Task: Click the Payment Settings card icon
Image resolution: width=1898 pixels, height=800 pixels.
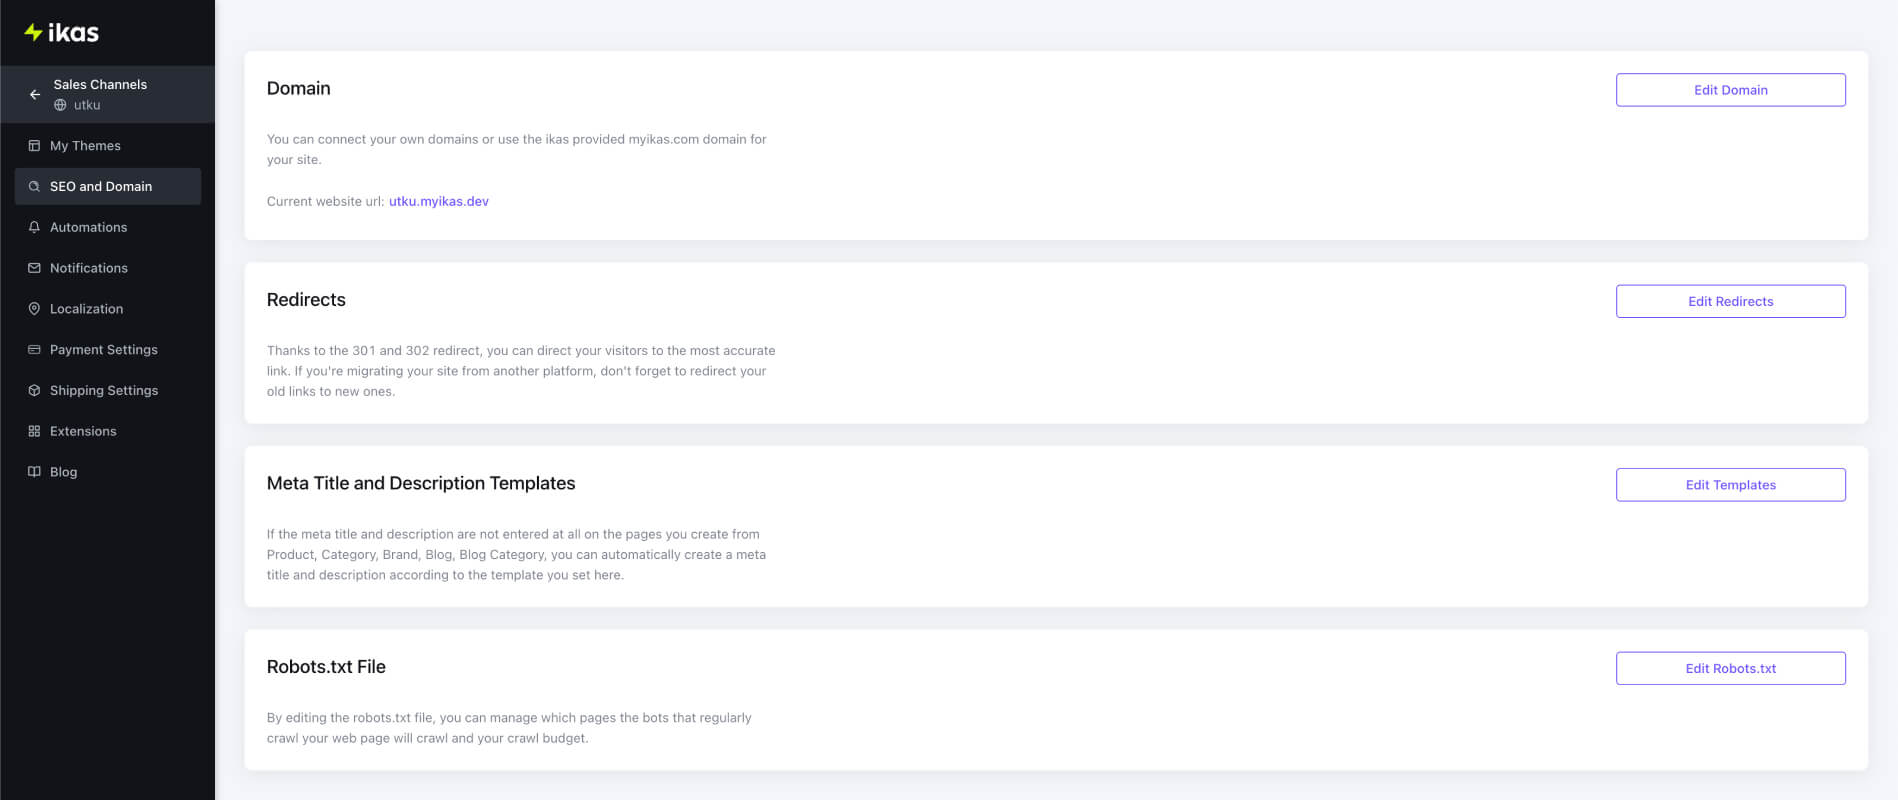Action: tap(34, 350)
